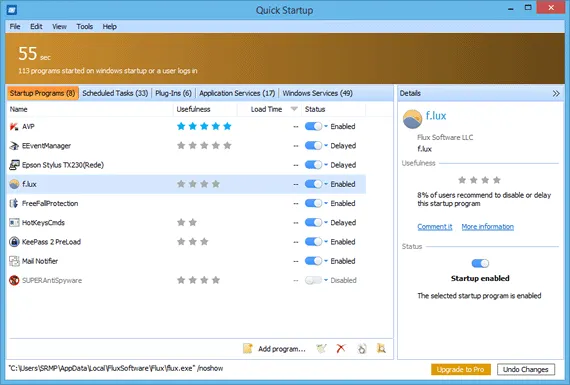Toggle the f.lux row startup switch
This screenshot has width=570, height=385.
(x=313, y=184)
